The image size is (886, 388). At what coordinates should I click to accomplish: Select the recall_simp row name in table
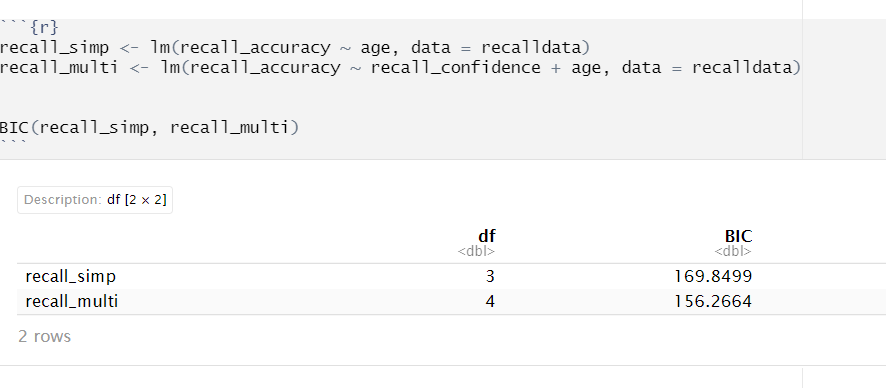tap(71, 277)
